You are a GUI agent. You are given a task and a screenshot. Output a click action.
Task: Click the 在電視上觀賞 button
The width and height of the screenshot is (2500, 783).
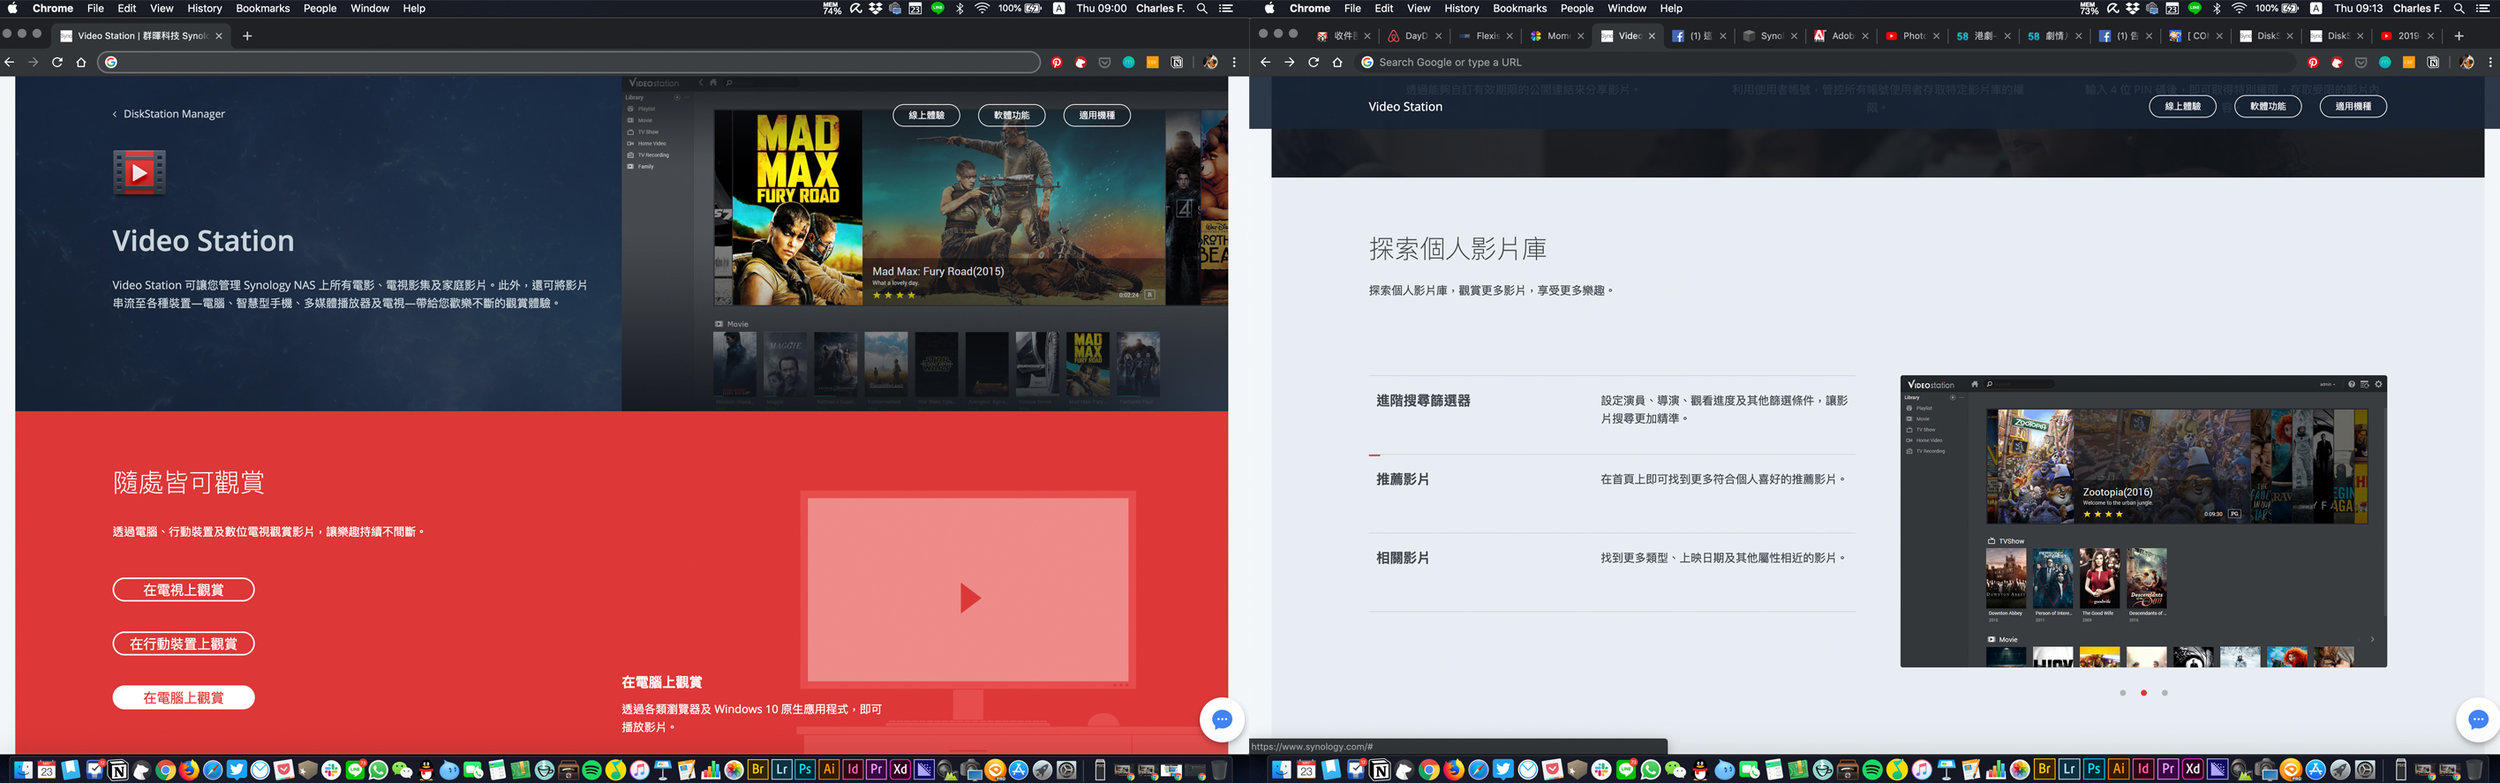pos(184,590)
